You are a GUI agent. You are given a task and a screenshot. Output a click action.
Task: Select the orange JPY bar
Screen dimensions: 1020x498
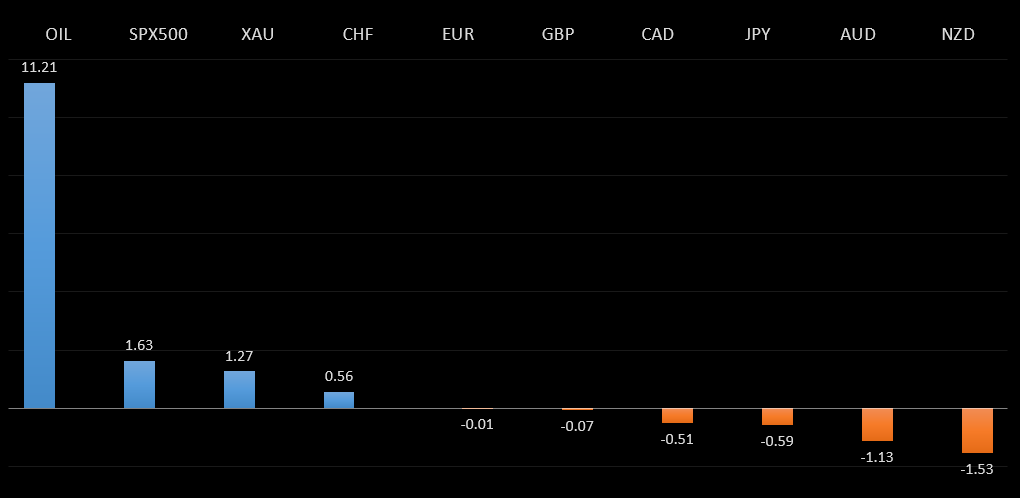click(777, 416)
